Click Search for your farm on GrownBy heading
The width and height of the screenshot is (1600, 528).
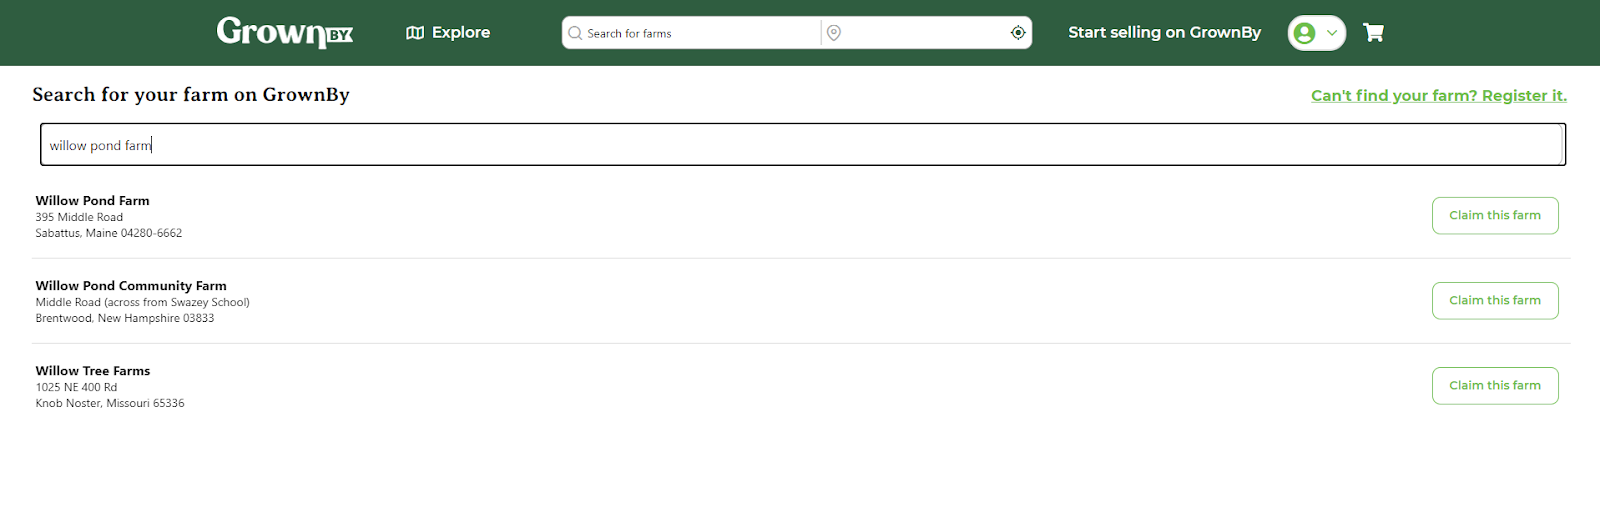point(191,94)
